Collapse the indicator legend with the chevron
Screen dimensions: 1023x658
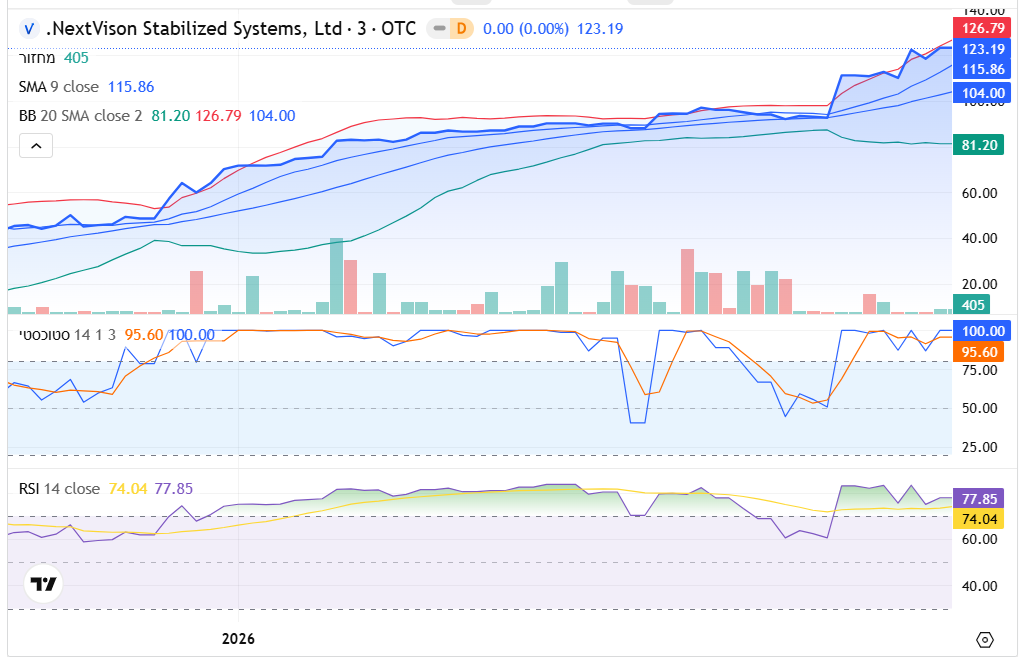[36, 146]
